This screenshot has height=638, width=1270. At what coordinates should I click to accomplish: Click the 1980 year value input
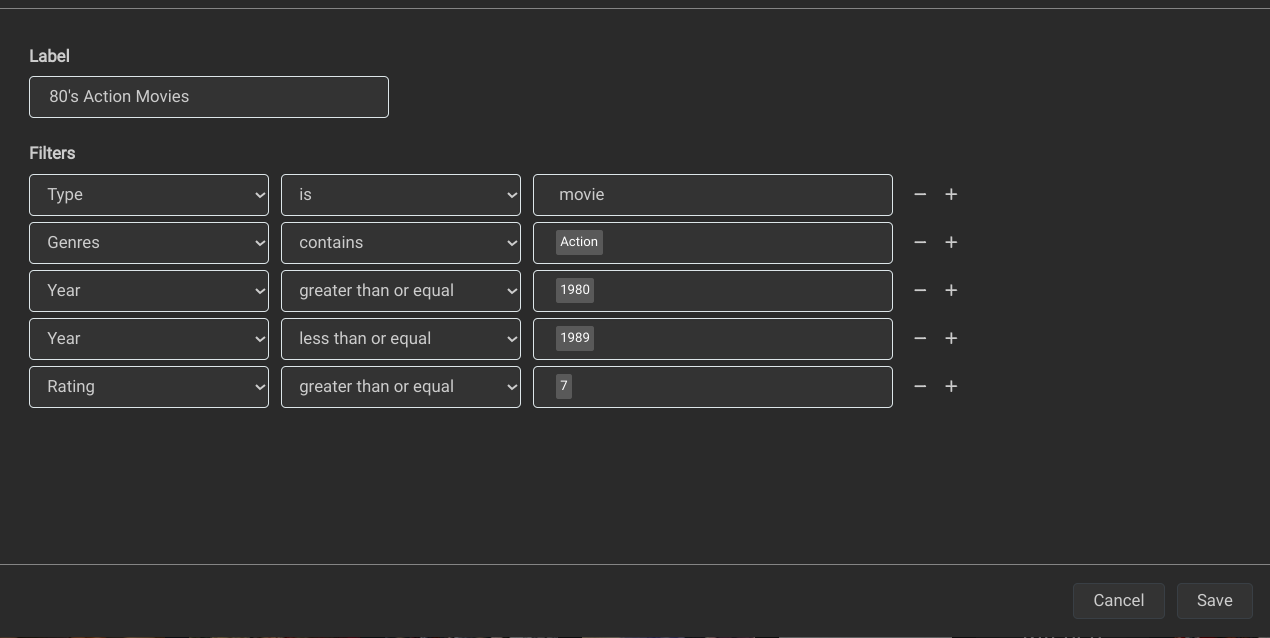coord(740,291)
